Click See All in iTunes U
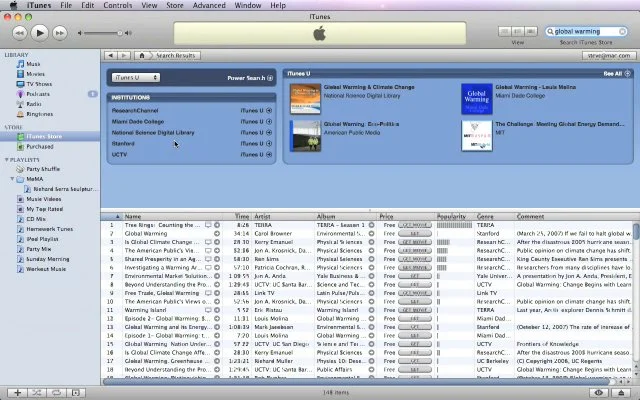This screenshot has height=400, width=640. 617,73
